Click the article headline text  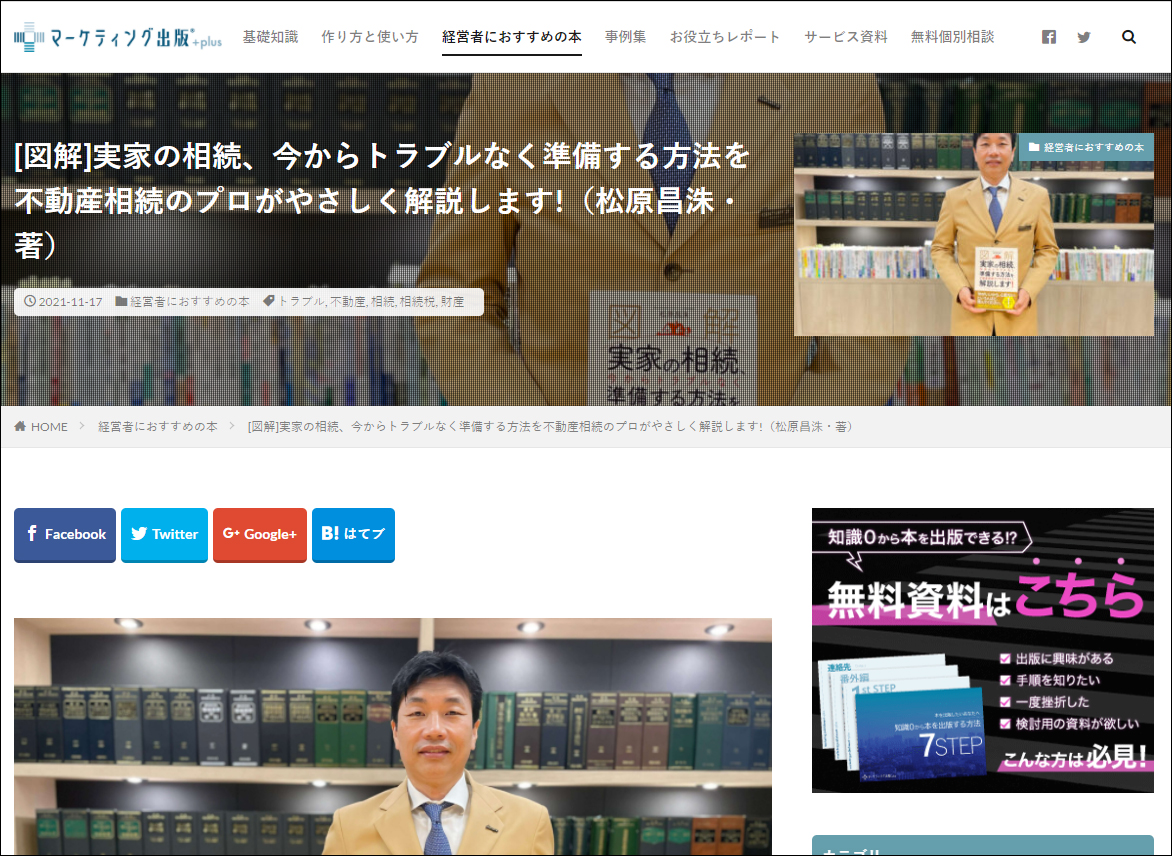pyautogui.click(x=381, y=200)
